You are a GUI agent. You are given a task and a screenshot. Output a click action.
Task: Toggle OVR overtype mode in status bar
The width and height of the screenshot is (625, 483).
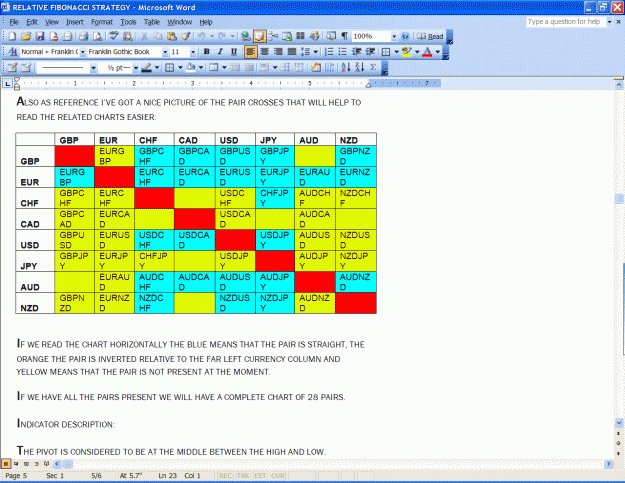coord(278,475)
